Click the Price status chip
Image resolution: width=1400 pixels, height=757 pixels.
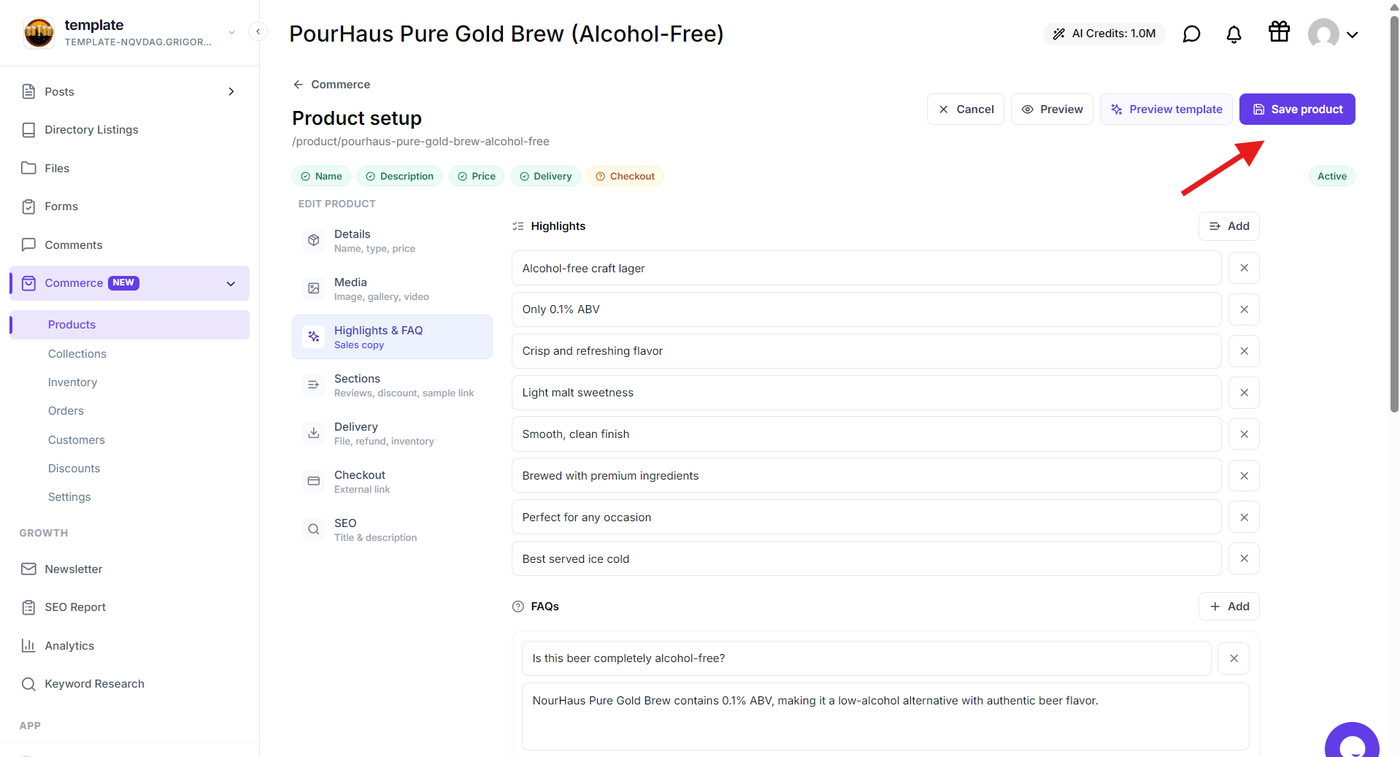476,176
